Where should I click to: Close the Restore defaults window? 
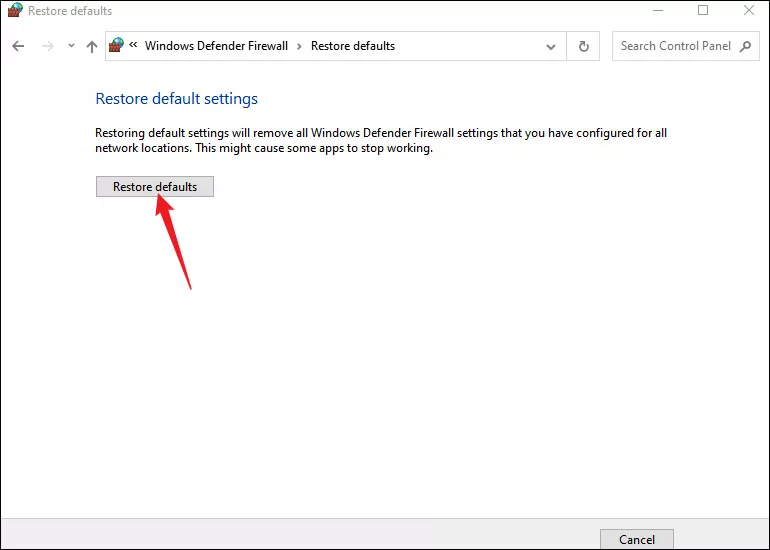748,10
